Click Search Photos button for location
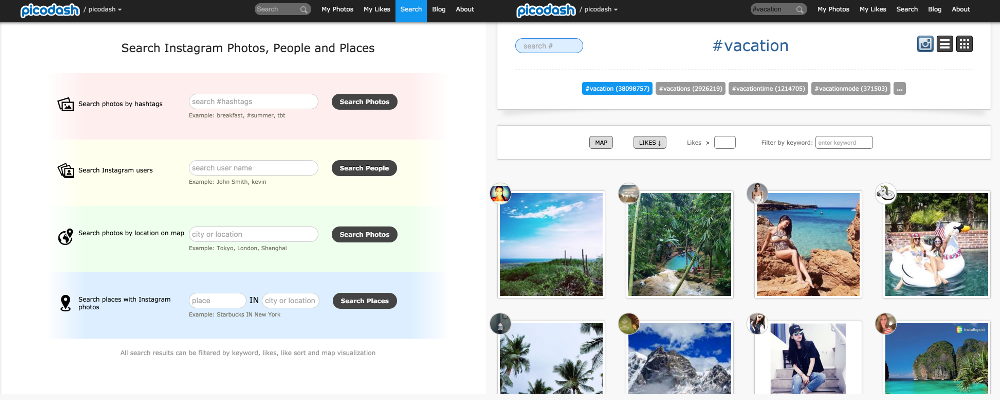 point(364,234)
